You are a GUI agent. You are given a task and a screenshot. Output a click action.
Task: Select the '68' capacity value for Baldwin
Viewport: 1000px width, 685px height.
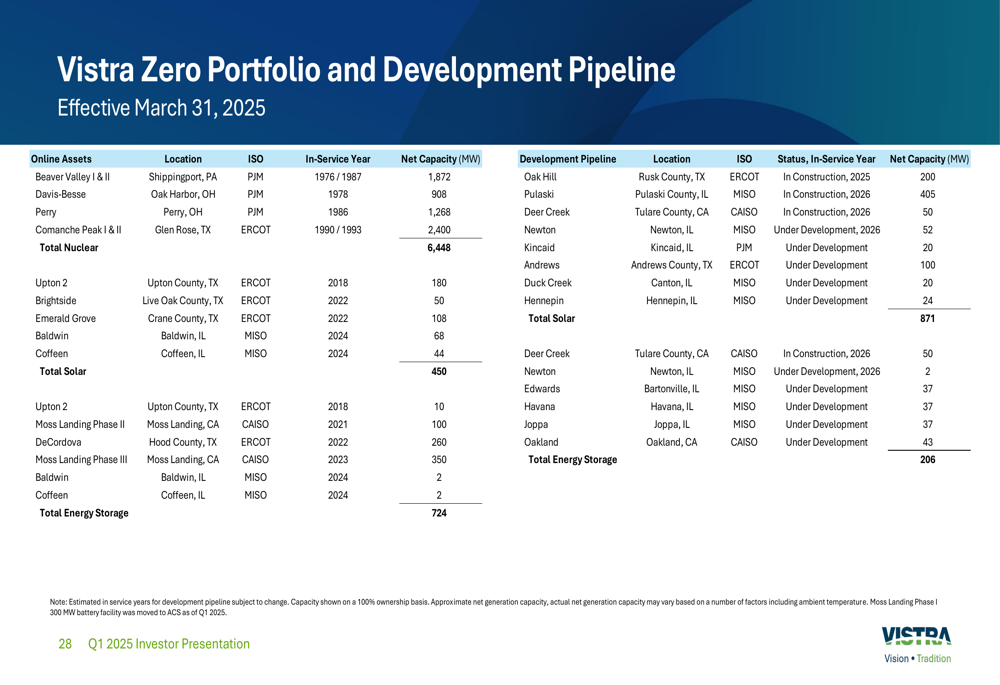click(439, 335)
